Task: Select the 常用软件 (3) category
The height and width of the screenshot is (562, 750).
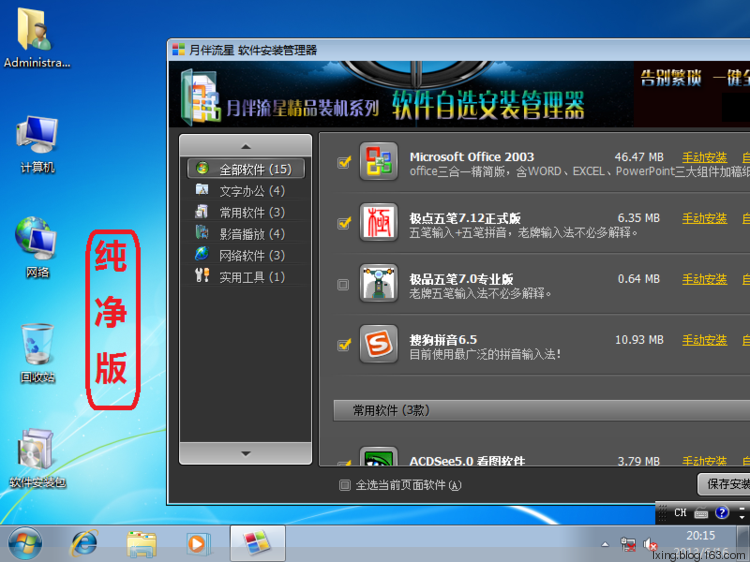Action: (246, 212)
